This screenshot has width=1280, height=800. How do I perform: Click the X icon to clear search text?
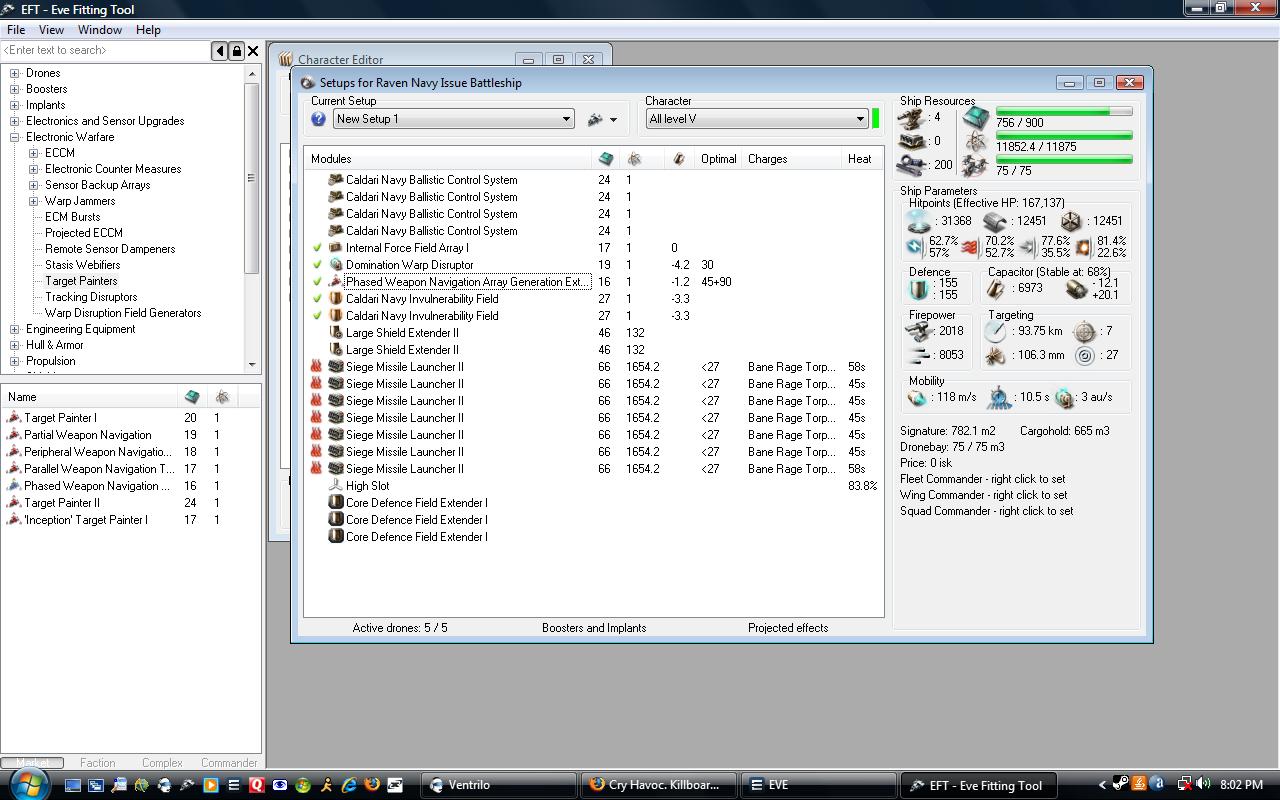[253, 51]
